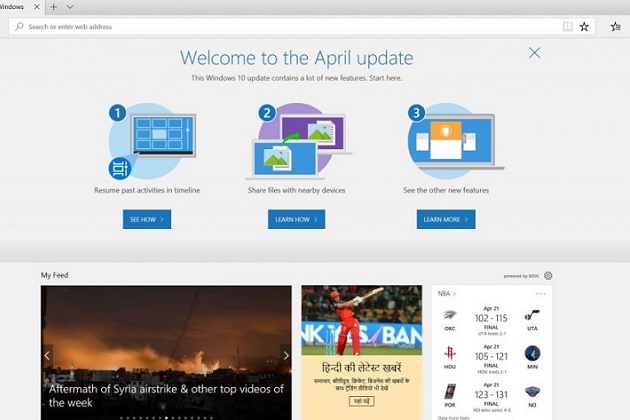Go to previous slide in news carousel
The image size is (630, 420).
(x=47, y=355)
